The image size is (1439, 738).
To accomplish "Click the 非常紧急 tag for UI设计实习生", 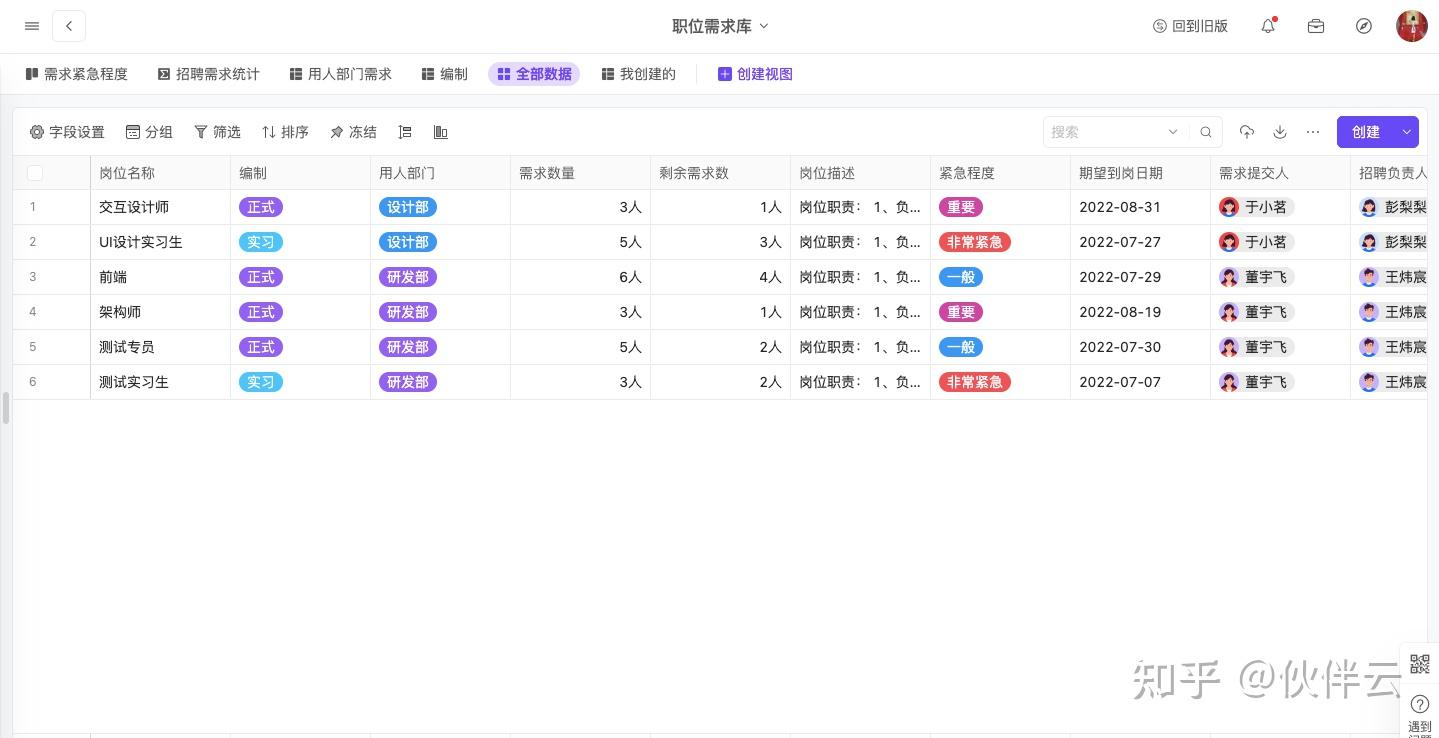I will click(974, 242).
